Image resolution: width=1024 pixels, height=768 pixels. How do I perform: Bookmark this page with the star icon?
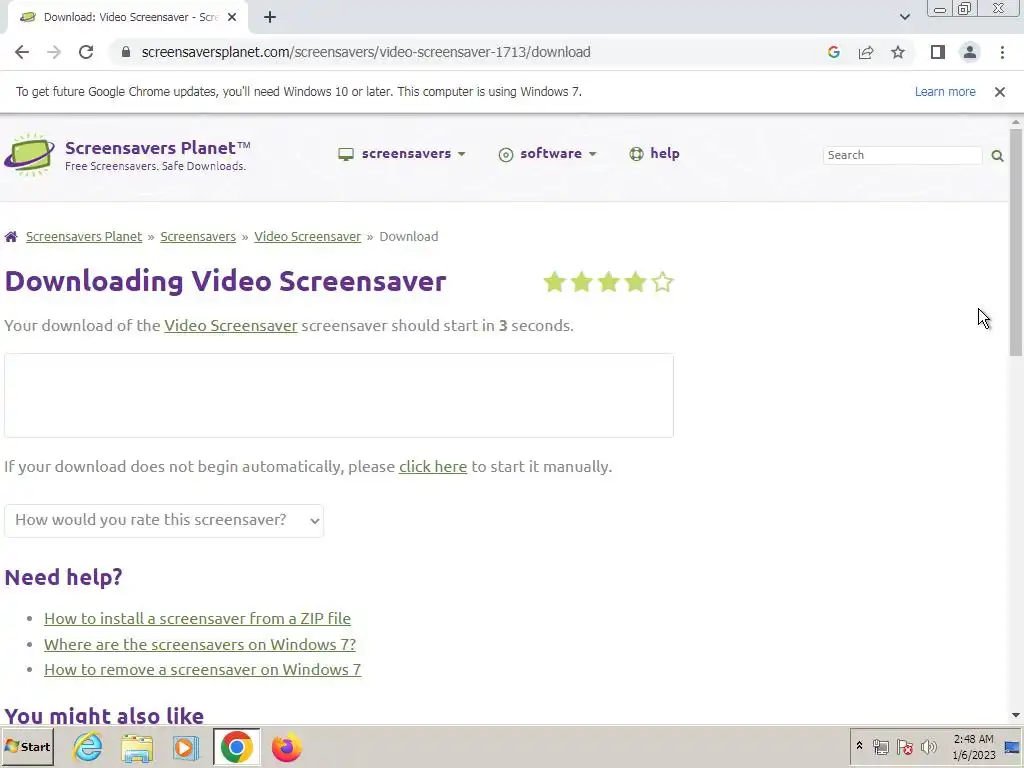[x=898, y=52]
